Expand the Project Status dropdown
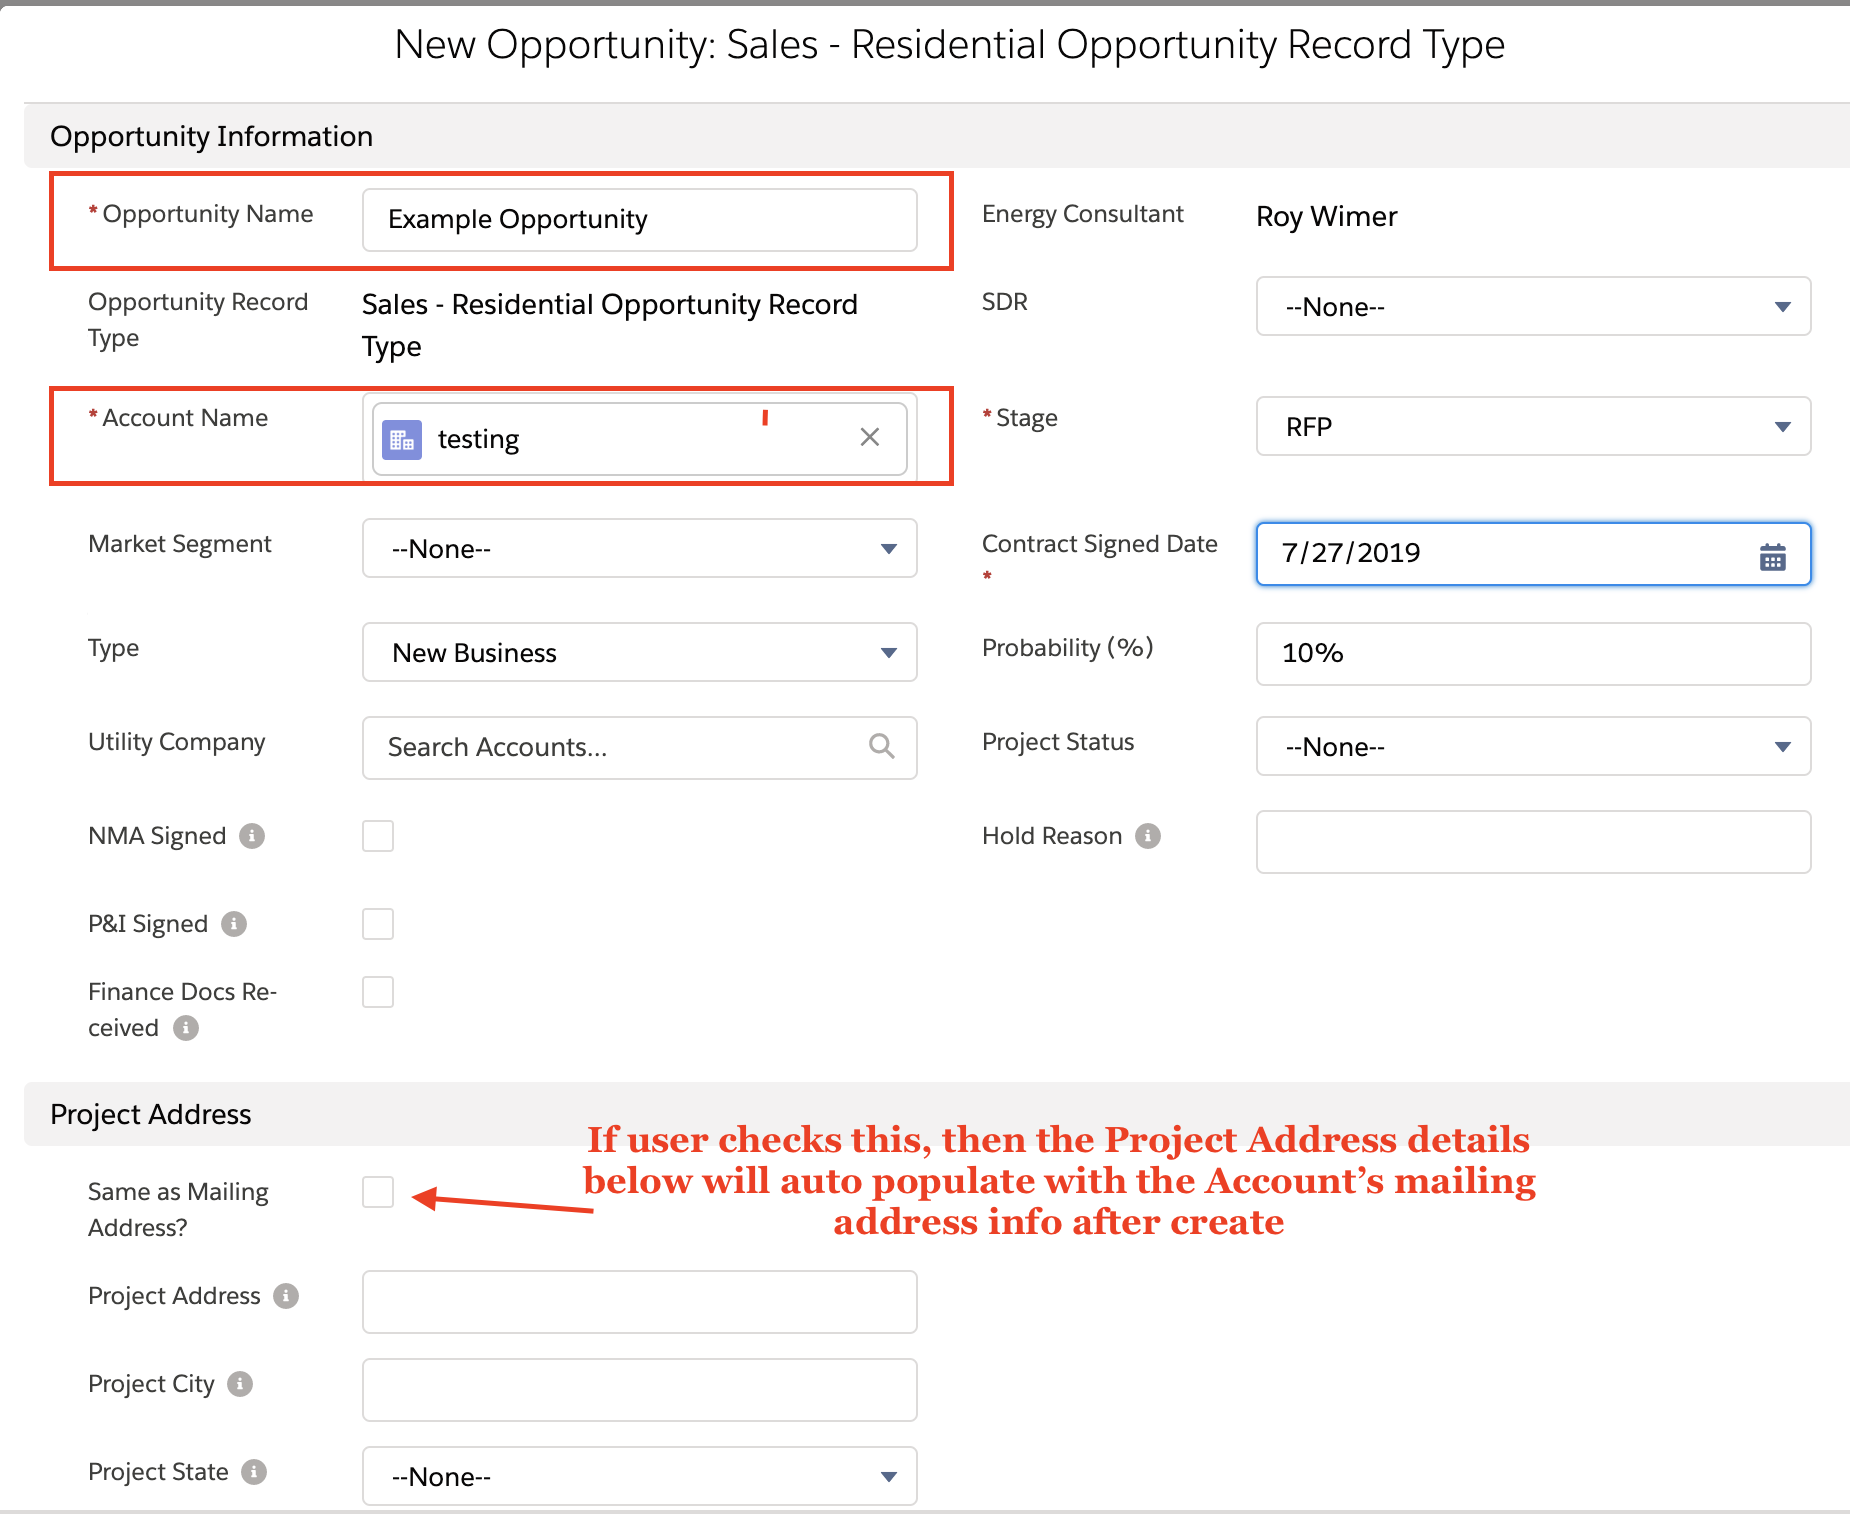 (x=1532, y=747)
